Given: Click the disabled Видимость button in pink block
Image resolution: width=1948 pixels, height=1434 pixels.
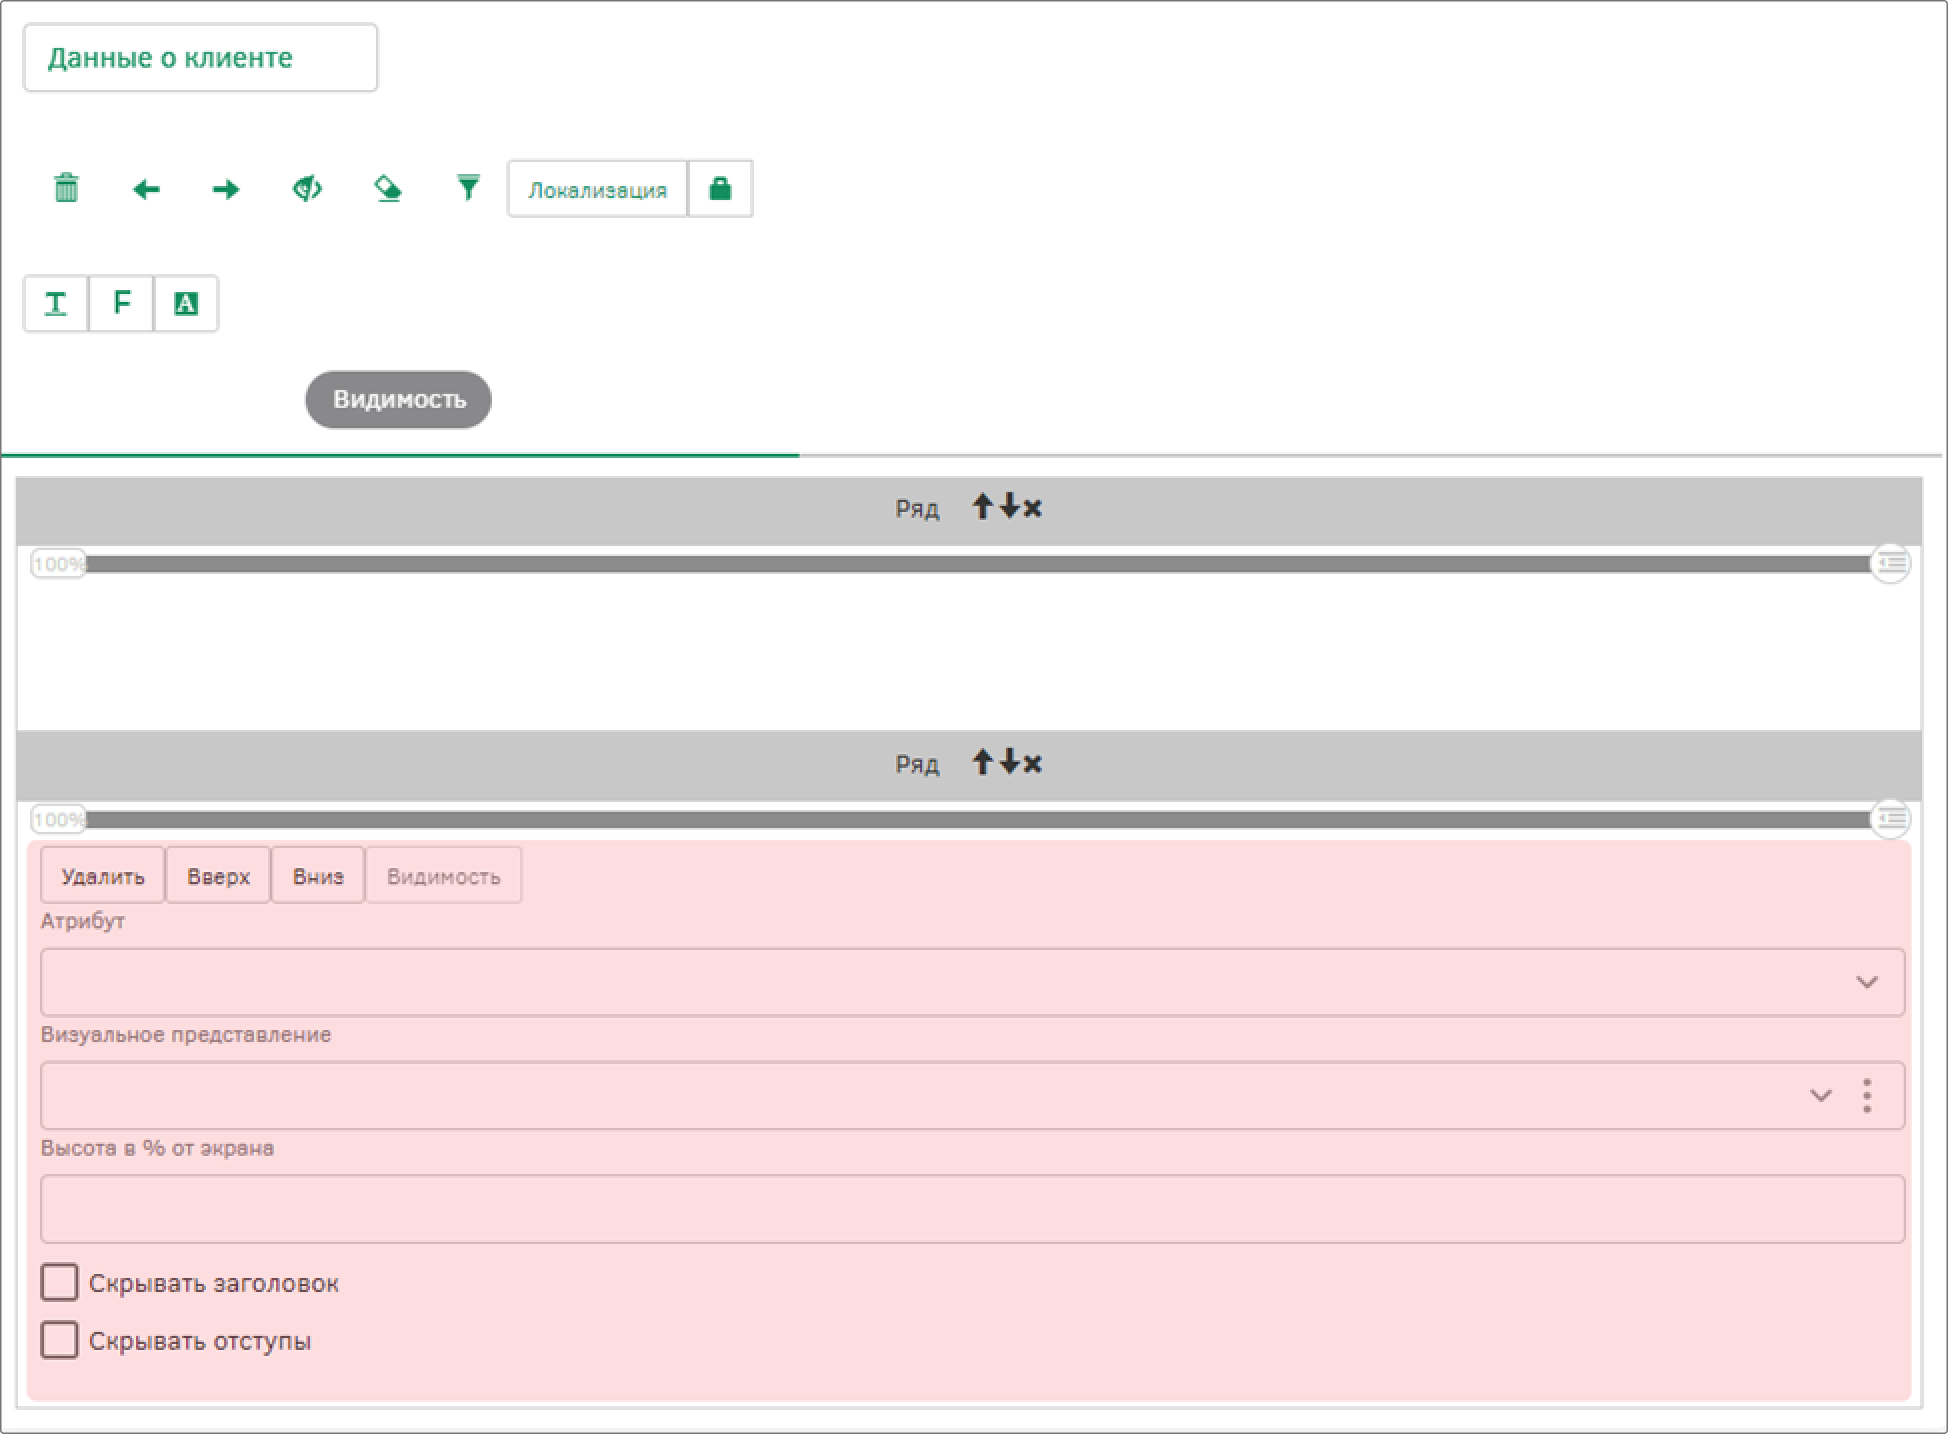Looking at the screenshot, I should [443, 876].
